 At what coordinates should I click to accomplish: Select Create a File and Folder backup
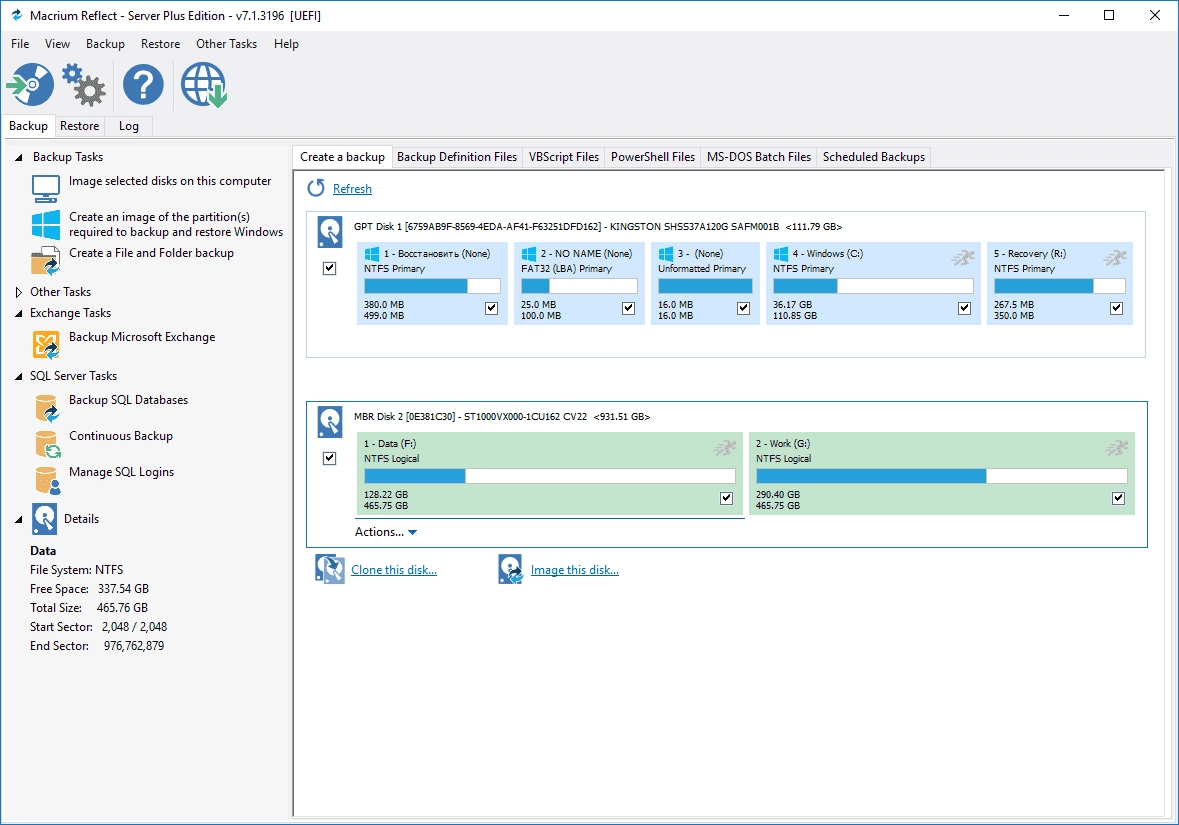point(151,253)
